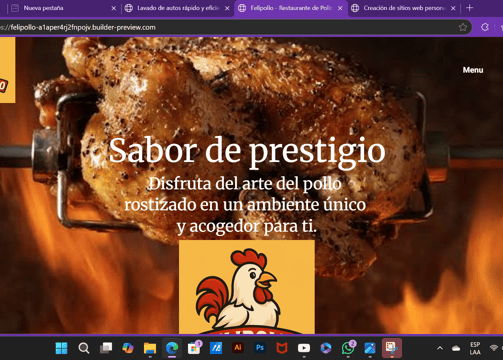Viewport: 503px width, 360px height.
Task: Open the YouTube taskbar icon
Action: pyautogui.click(x=304, y=348)
